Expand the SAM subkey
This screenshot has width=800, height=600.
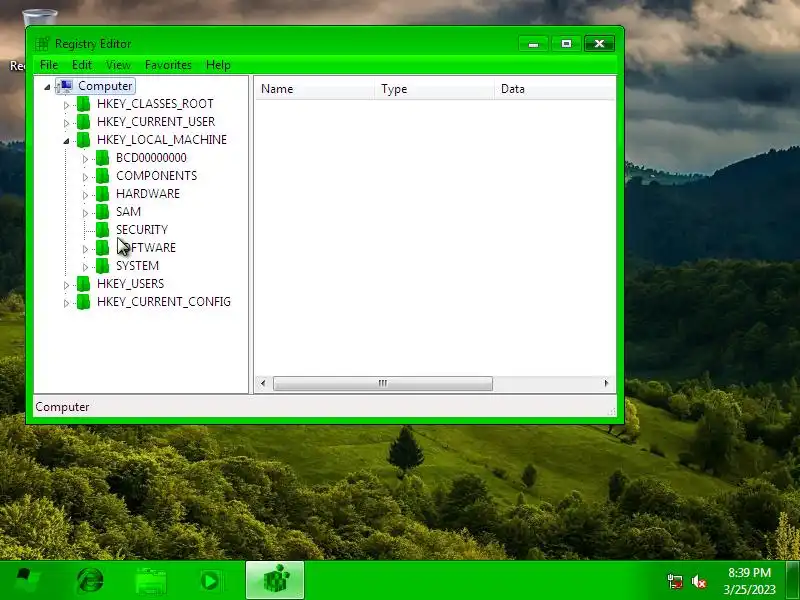tap(85, 213)
